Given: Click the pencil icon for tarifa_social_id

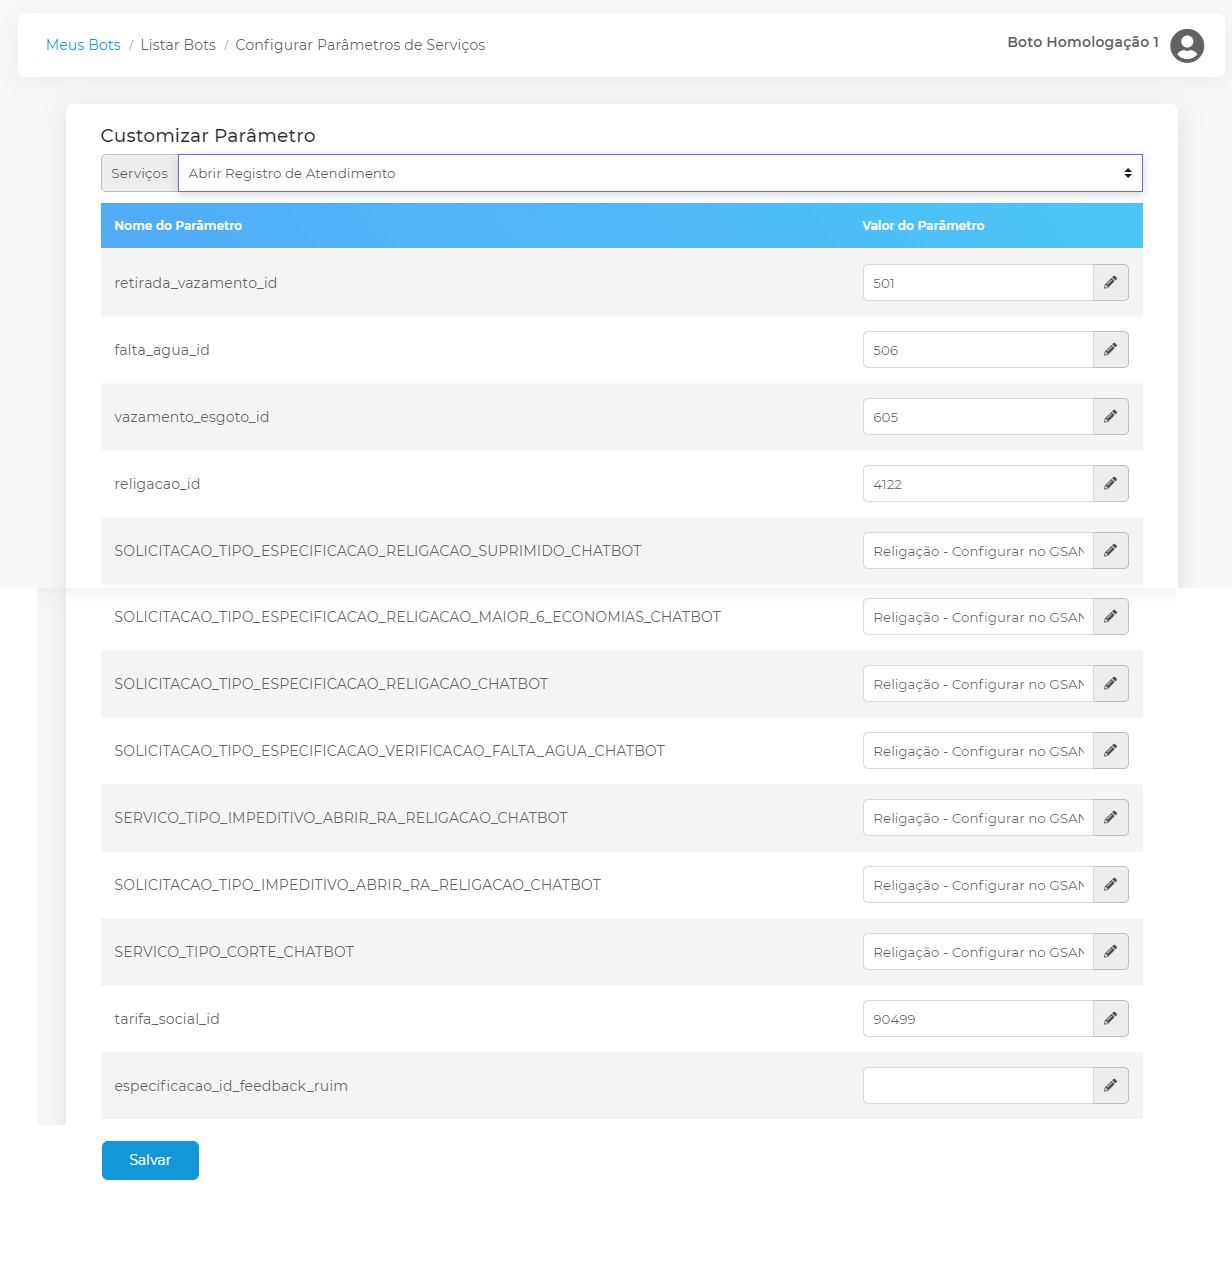Looking at the screenshot, I should tap(1110, 1019).
